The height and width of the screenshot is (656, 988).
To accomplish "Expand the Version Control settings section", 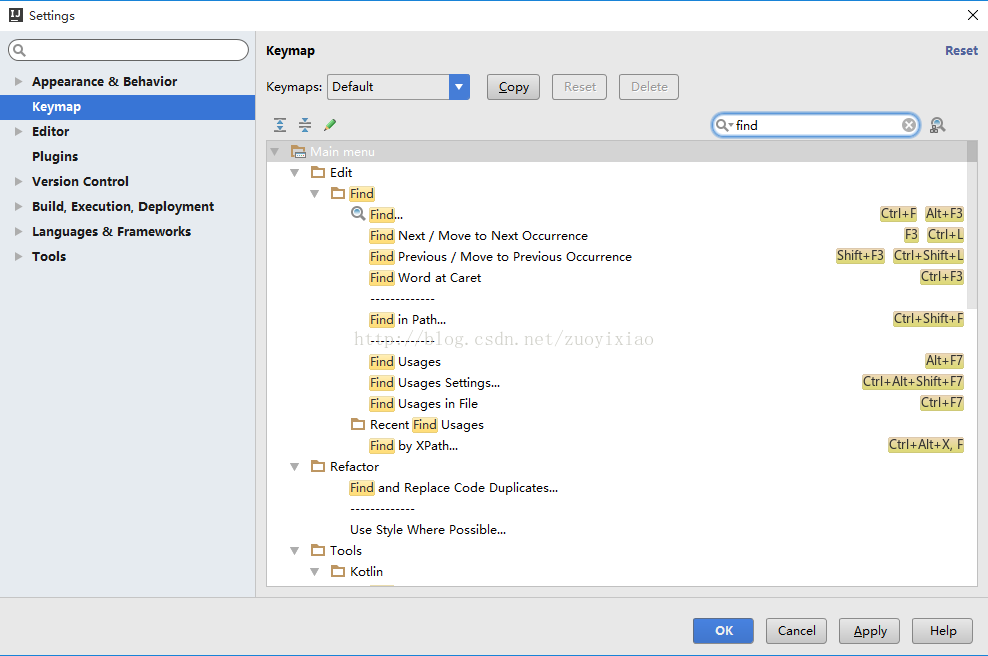I will pyautogui.click(x=18, y=182).
